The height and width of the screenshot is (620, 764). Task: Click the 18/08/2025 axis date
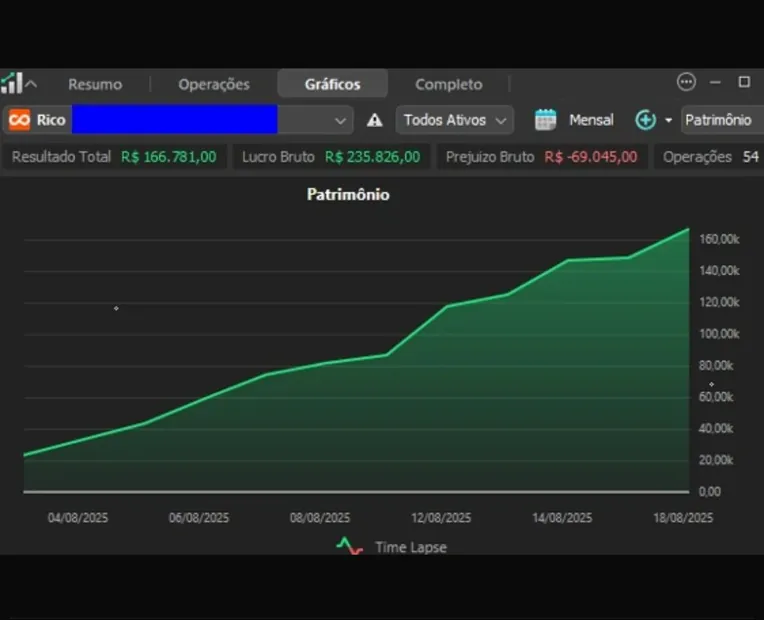(x=683, y=518)
